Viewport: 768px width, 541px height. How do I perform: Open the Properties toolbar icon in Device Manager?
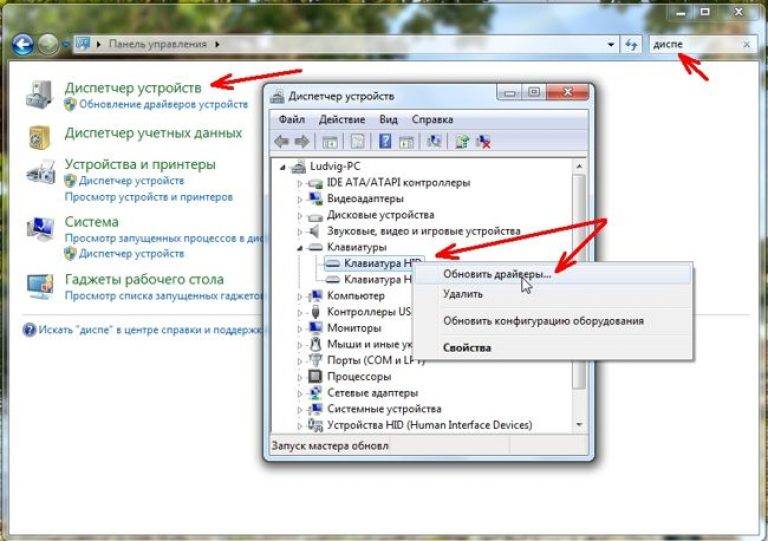coord(358,142)
